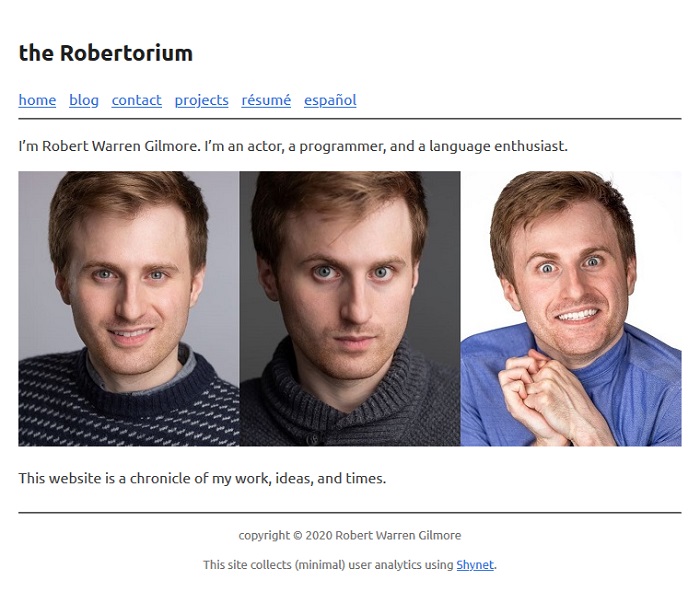Visit the projects page
The width and height of the screenshot is (700, 603).
click(201, 100)
